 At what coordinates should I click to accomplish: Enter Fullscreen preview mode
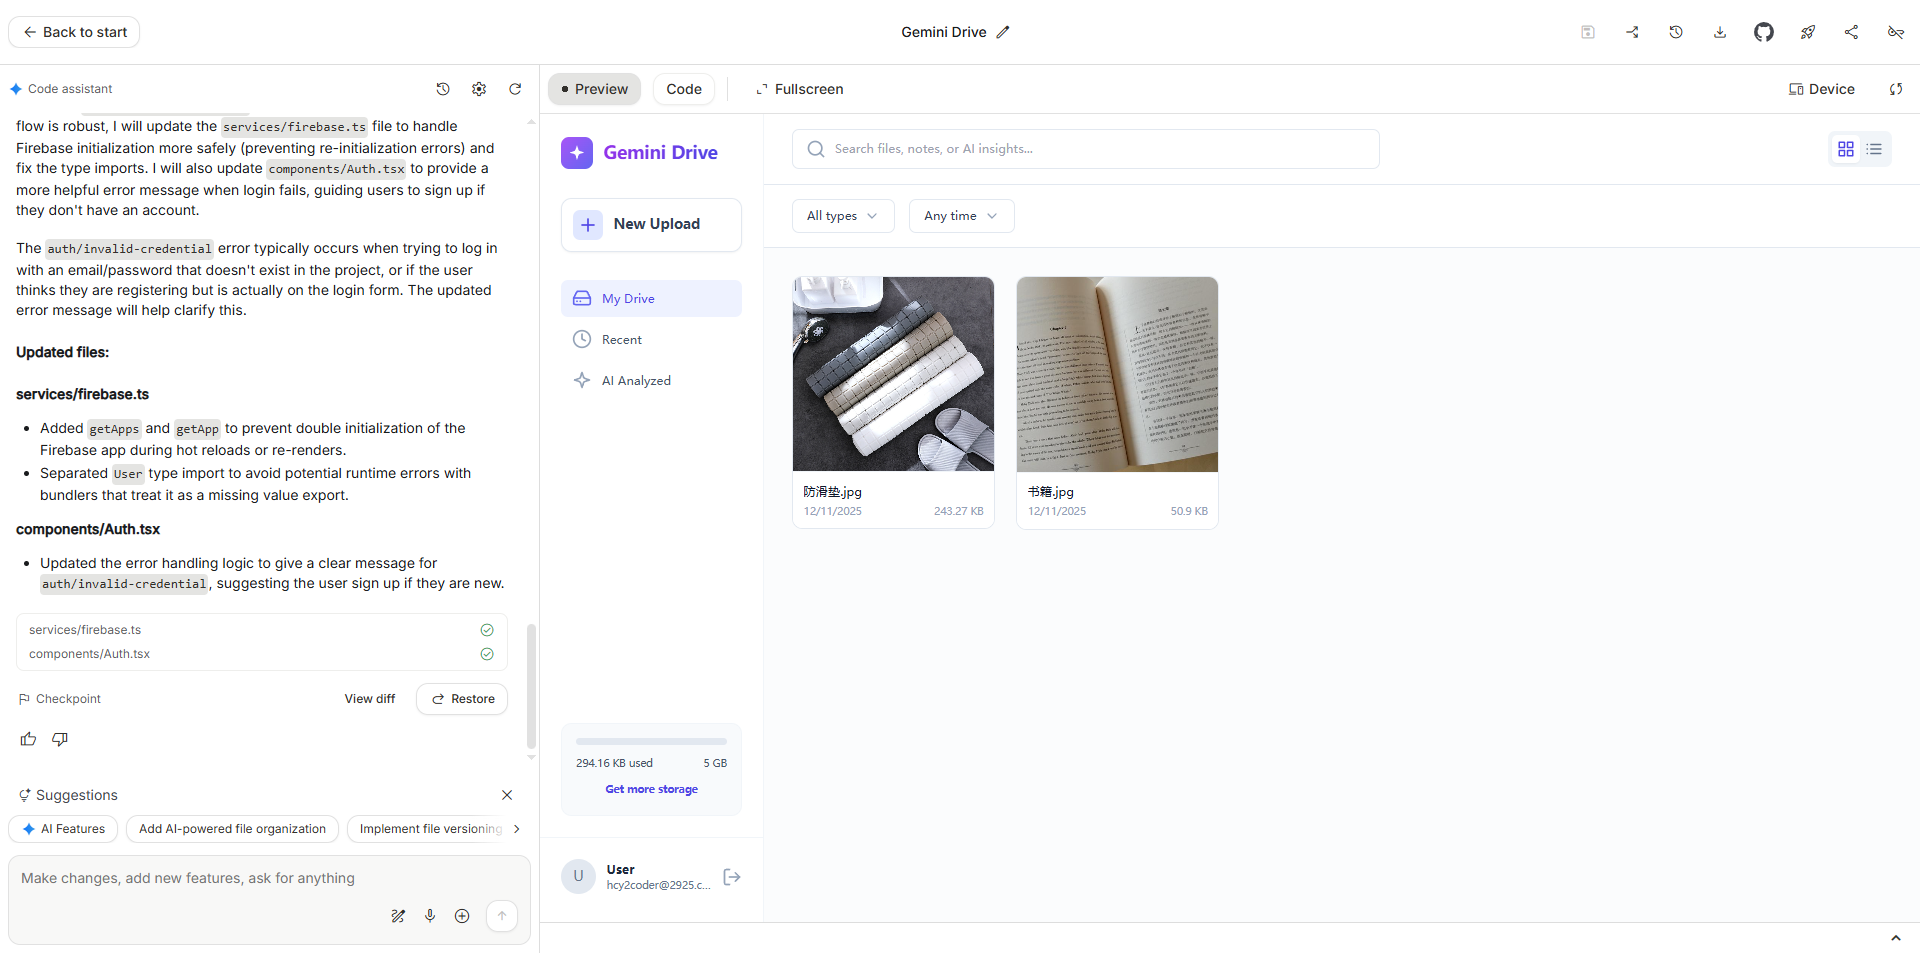(x=799, y=89)
